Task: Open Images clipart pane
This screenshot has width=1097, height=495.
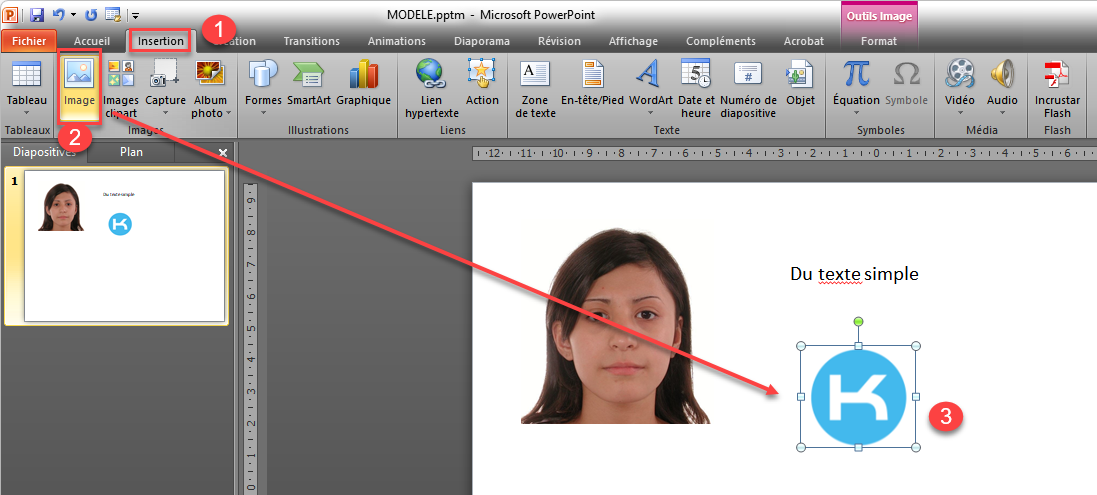Action: coord(121,89)
